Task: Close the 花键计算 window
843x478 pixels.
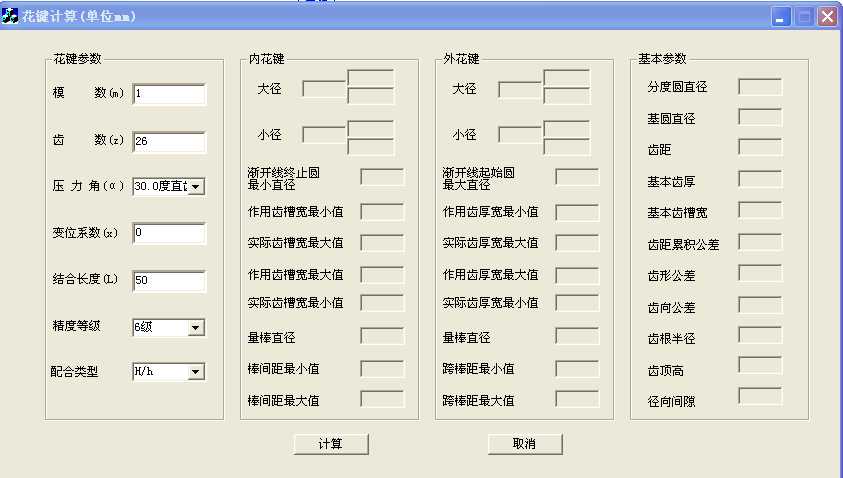Action: click(x=827, y=16)
